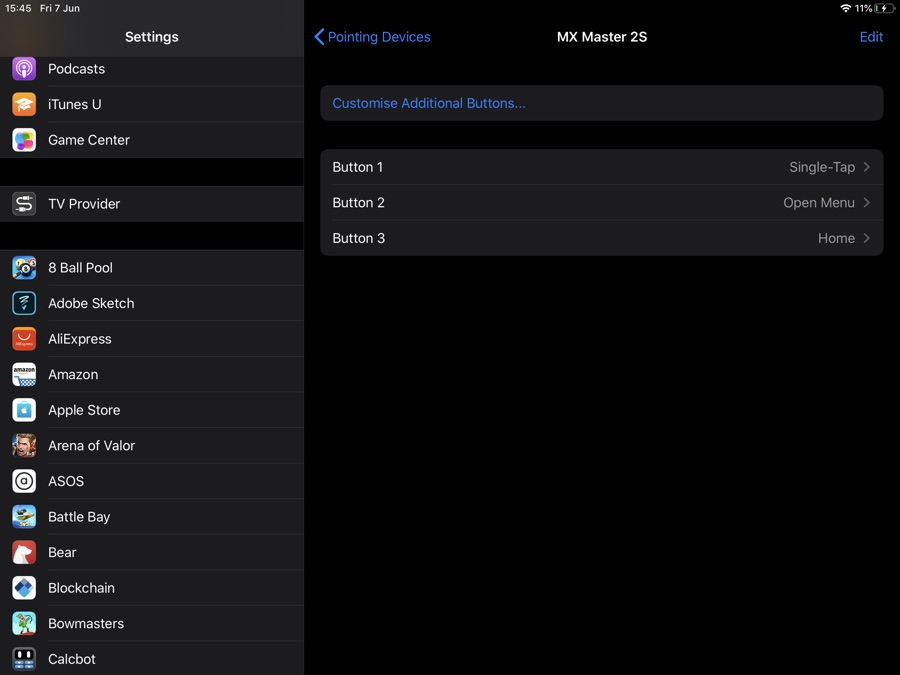Tap the back chevron icon beside Pointing Devices

click(319, 37)
